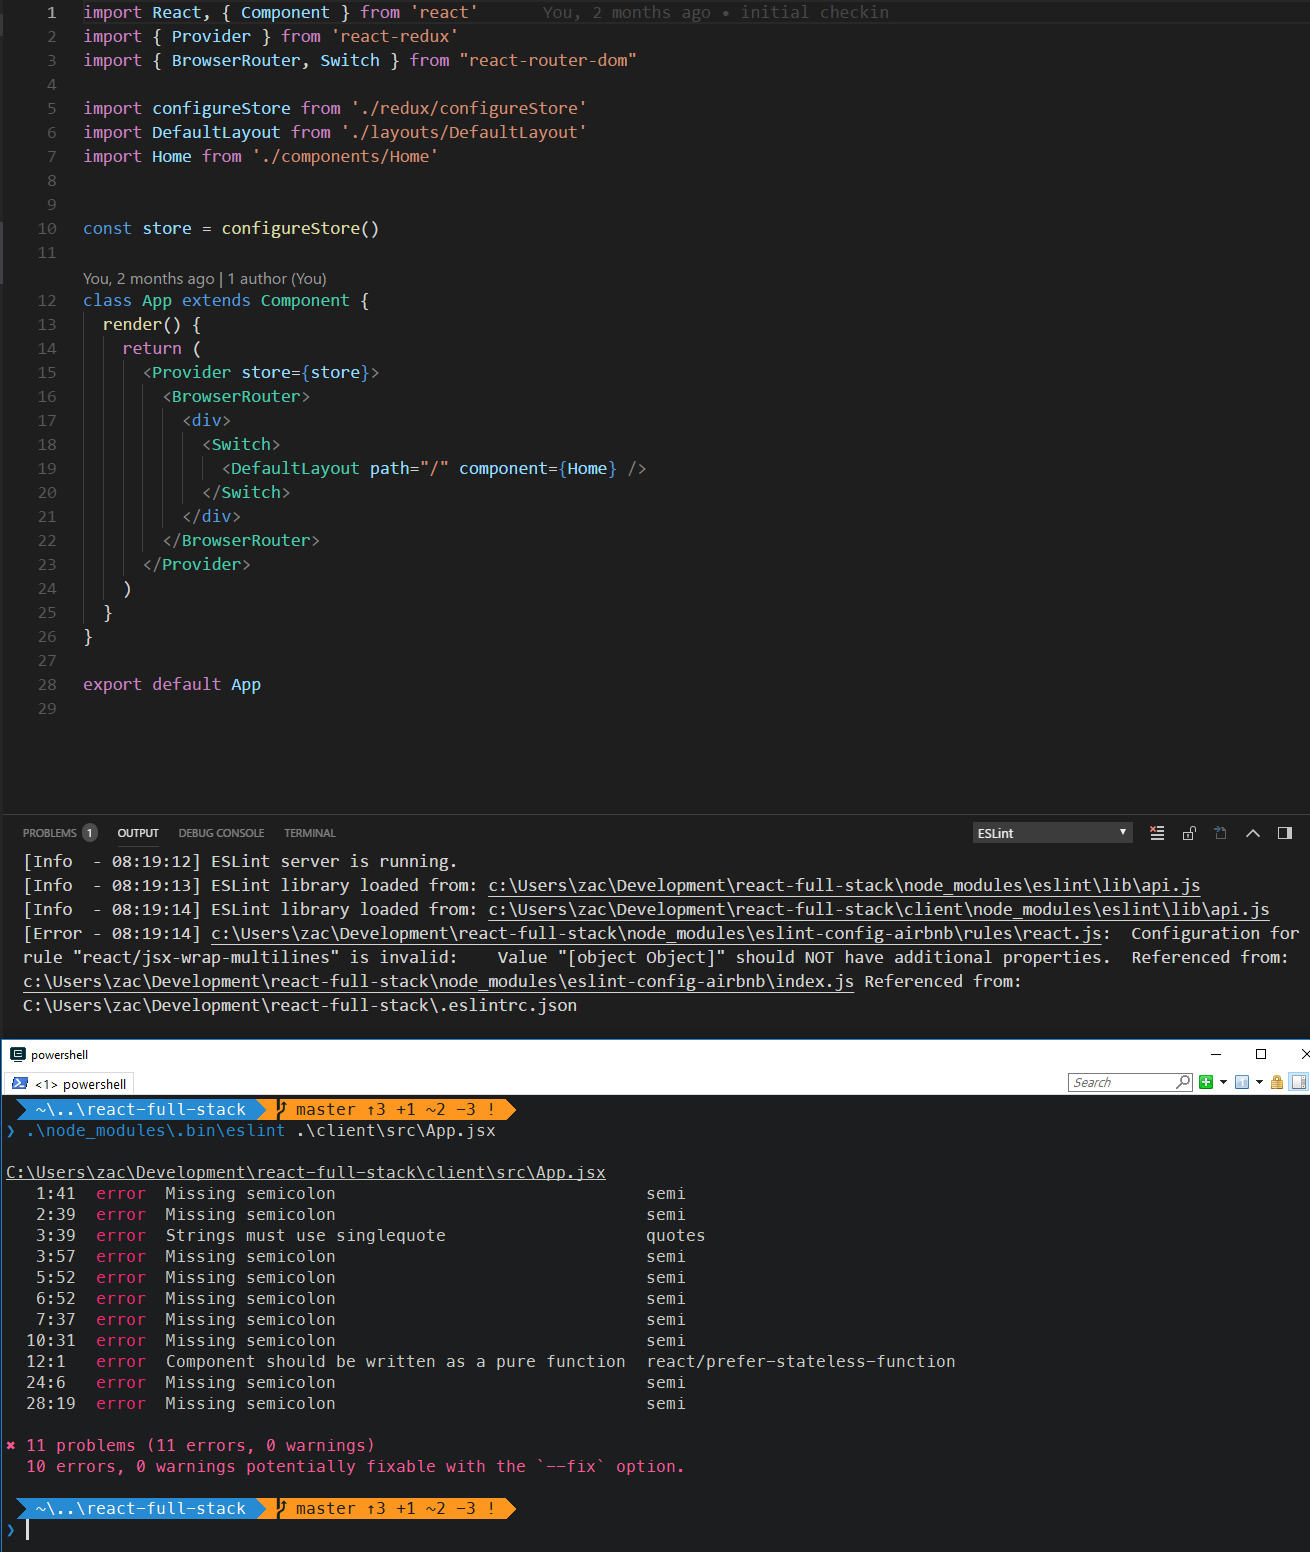The image size is (1310, 1552).
Task: Open the eslint-config-airbnb index.js link
Action: (438, 982)
